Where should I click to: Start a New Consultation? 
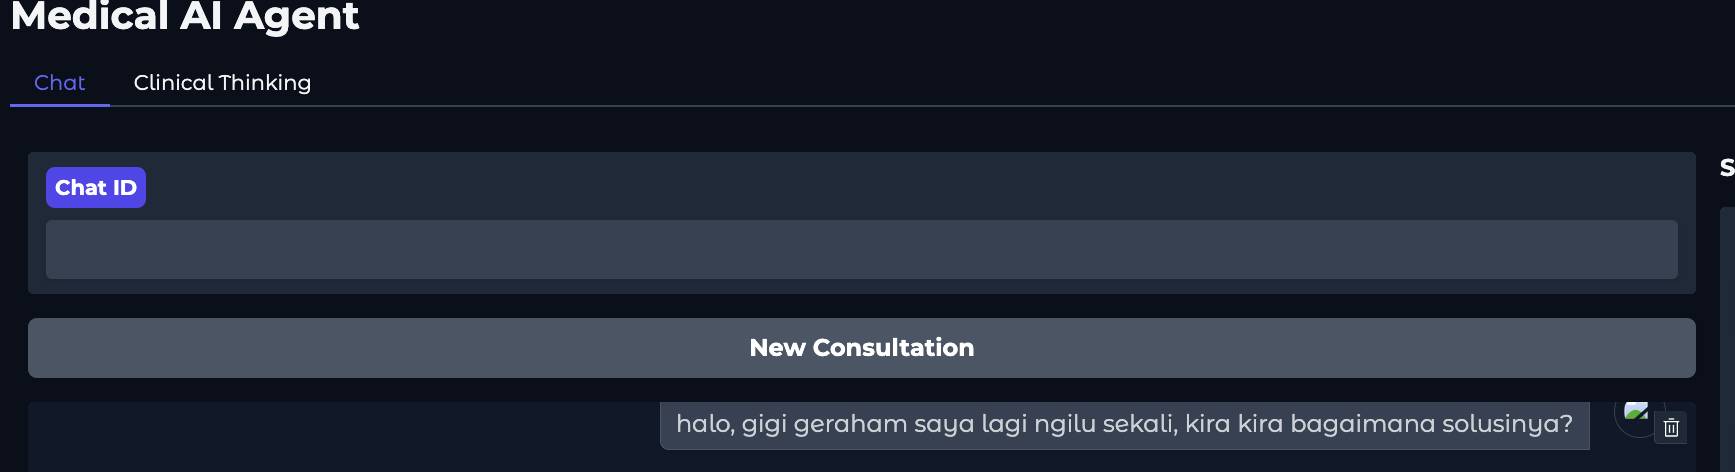click(861, 348)
